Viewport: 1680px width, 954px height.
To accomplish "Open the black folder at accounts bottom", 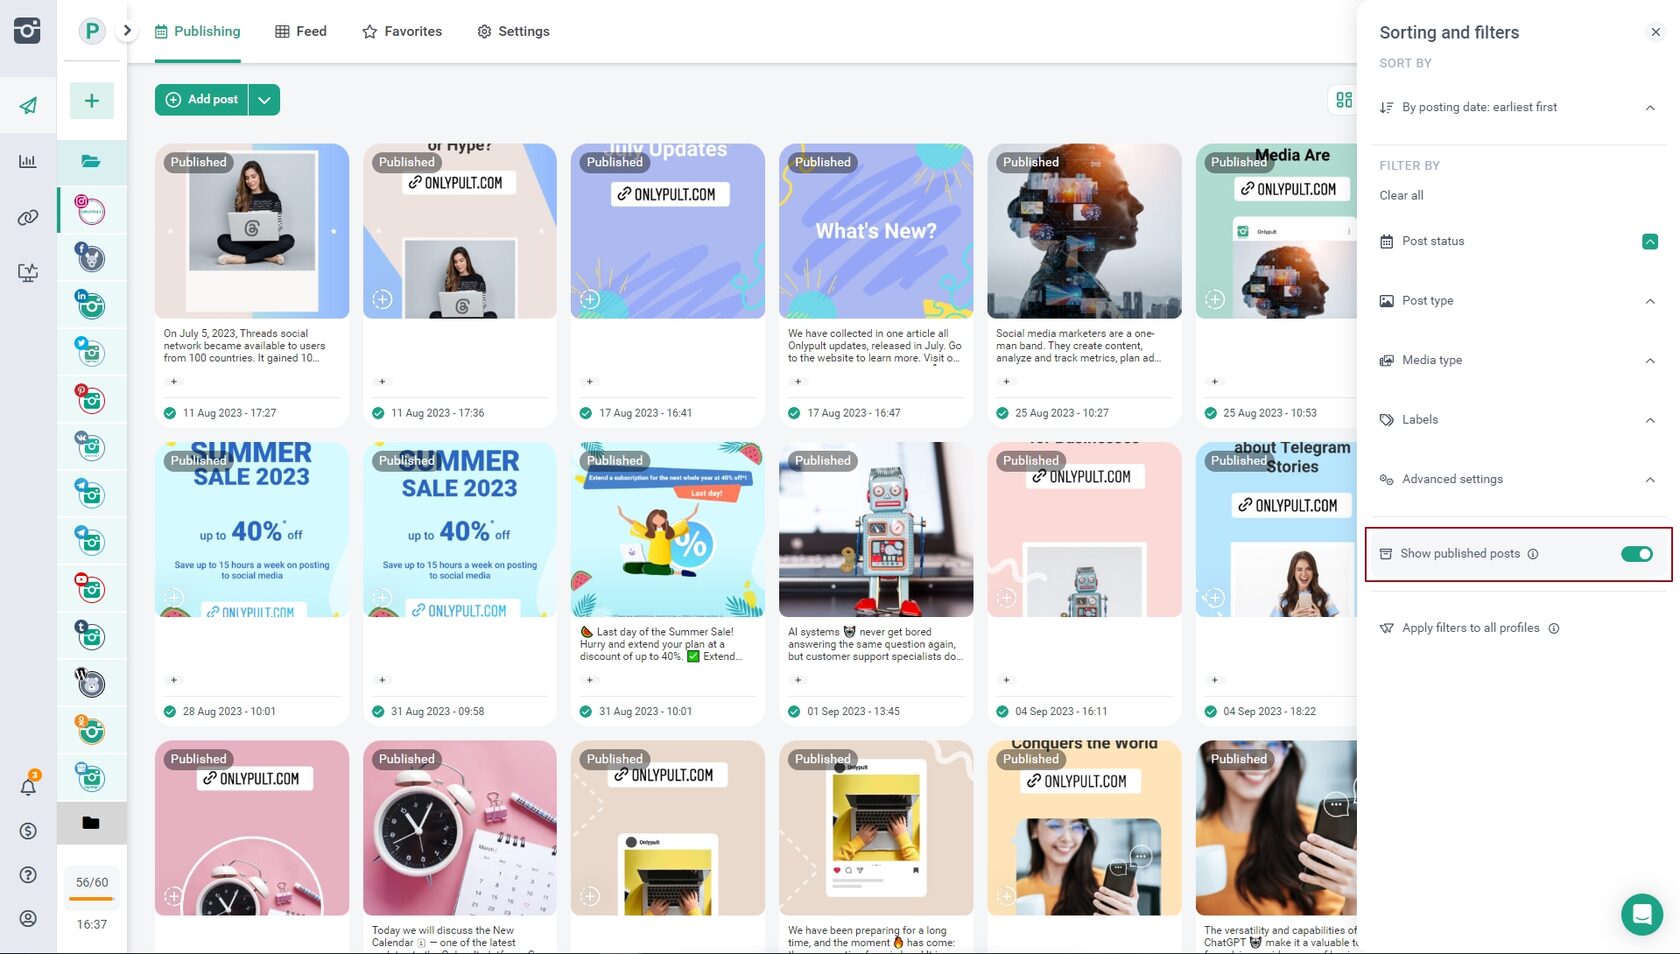I will (x=91, y=823).
